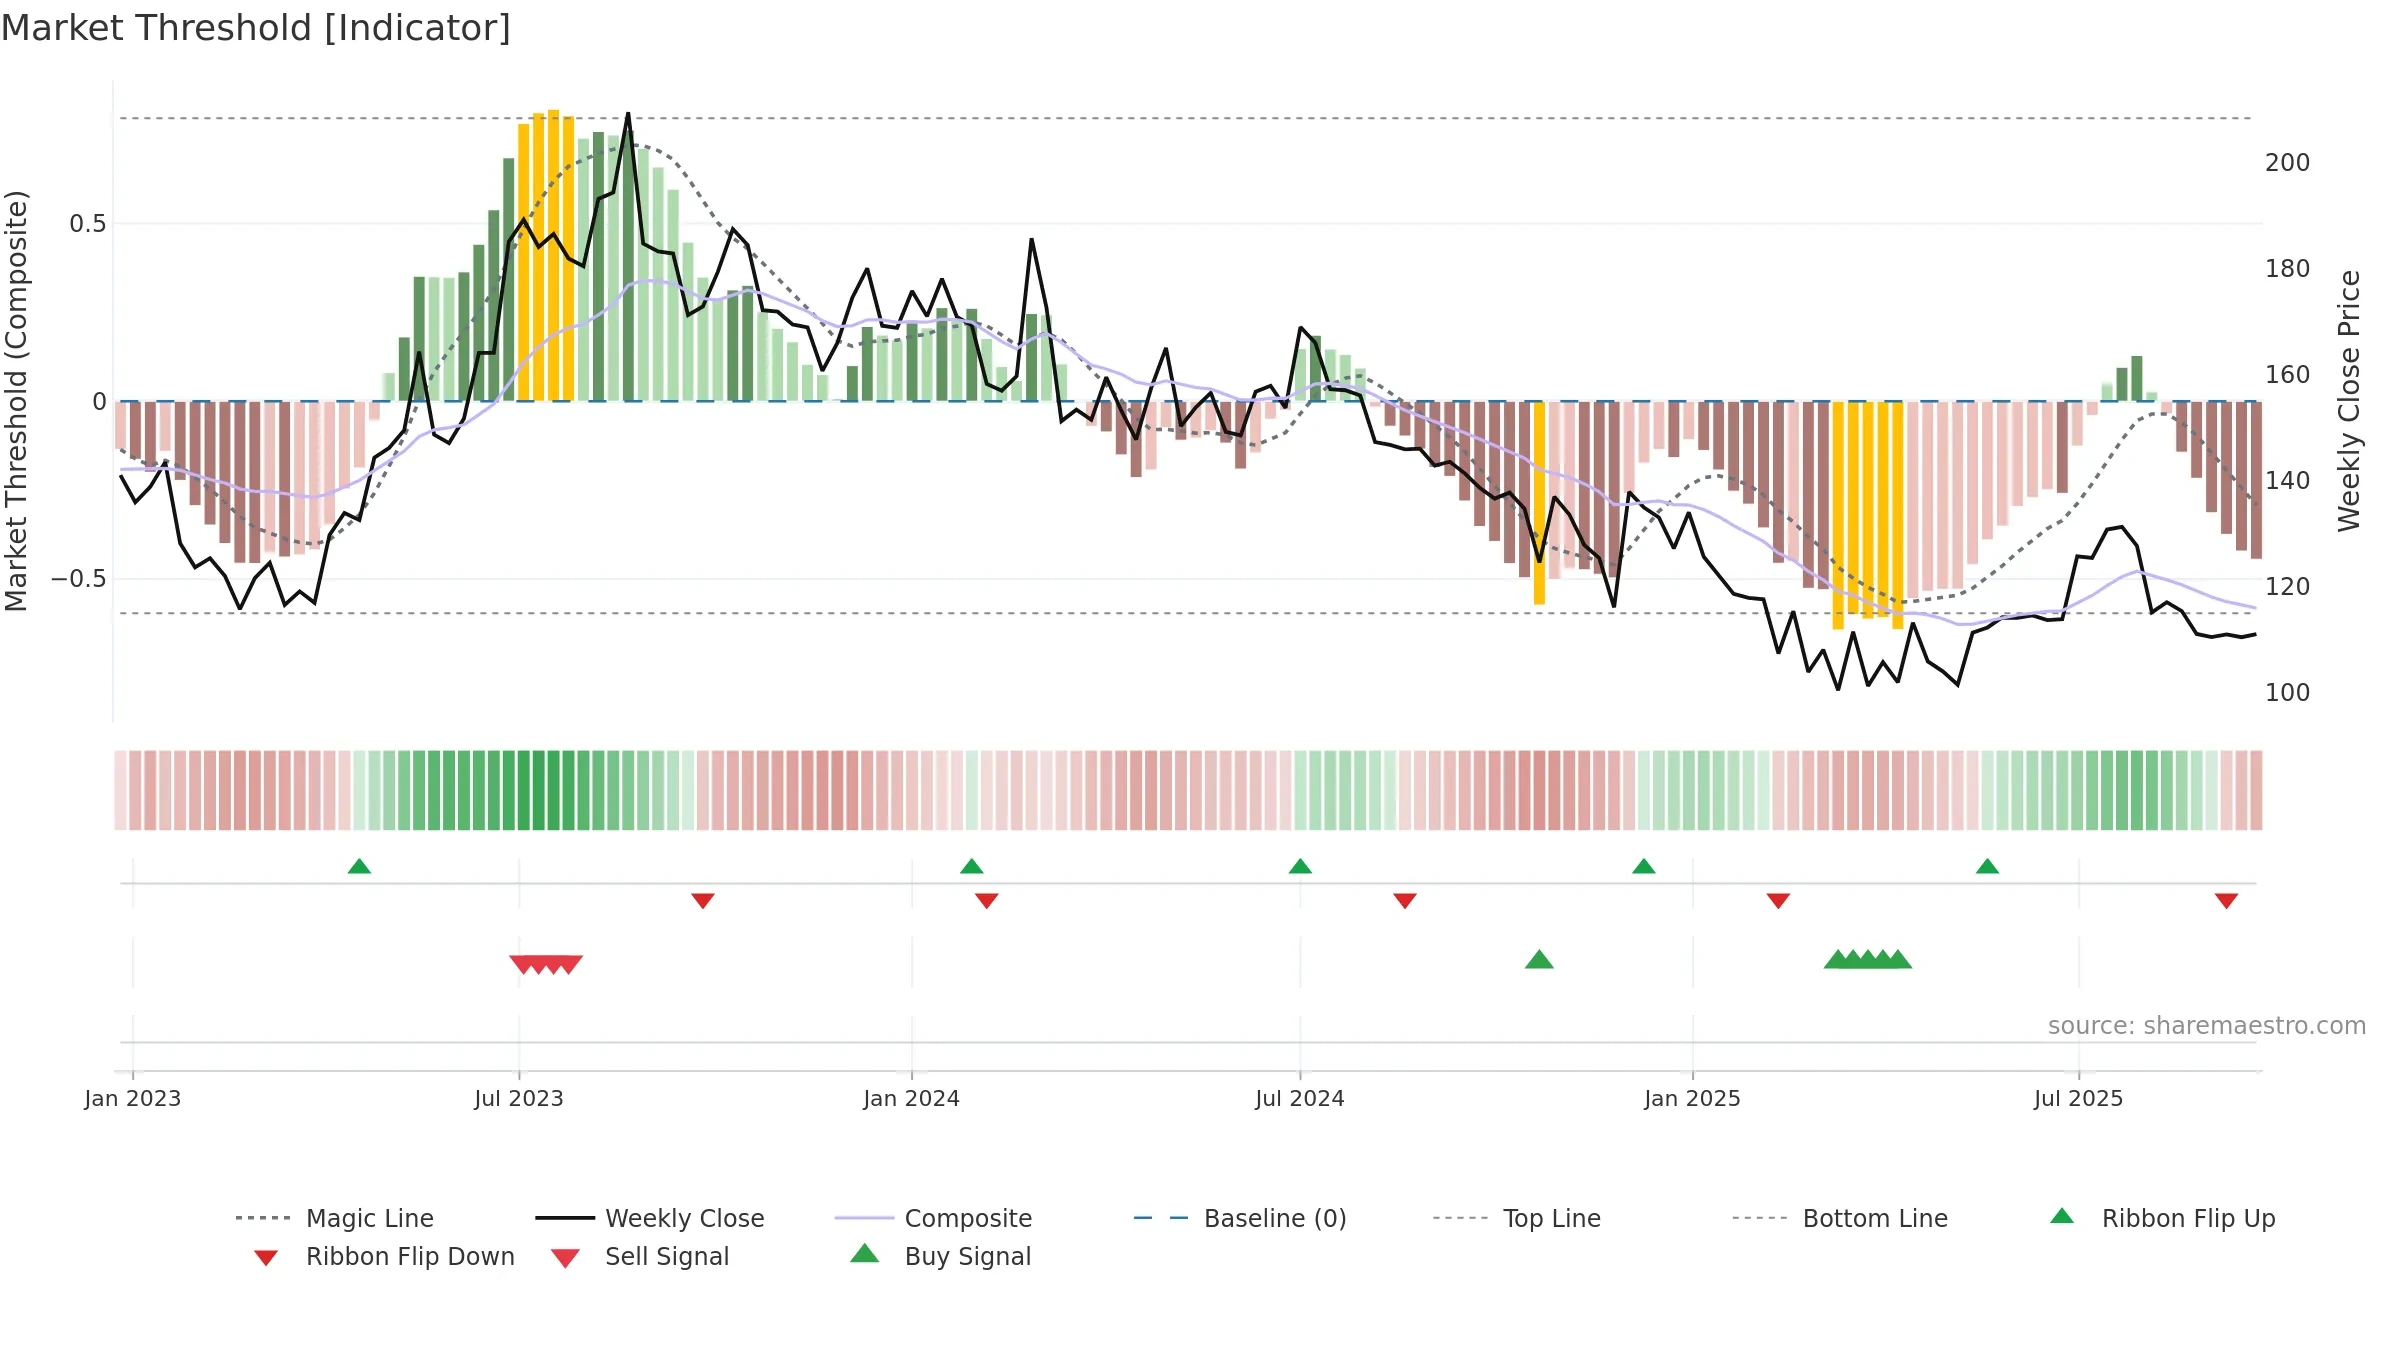Click the ribbon flip down marker near February 2024
Image resolution: width=2400 pixels, height=1350 pixels.
[x=987, y=901]
